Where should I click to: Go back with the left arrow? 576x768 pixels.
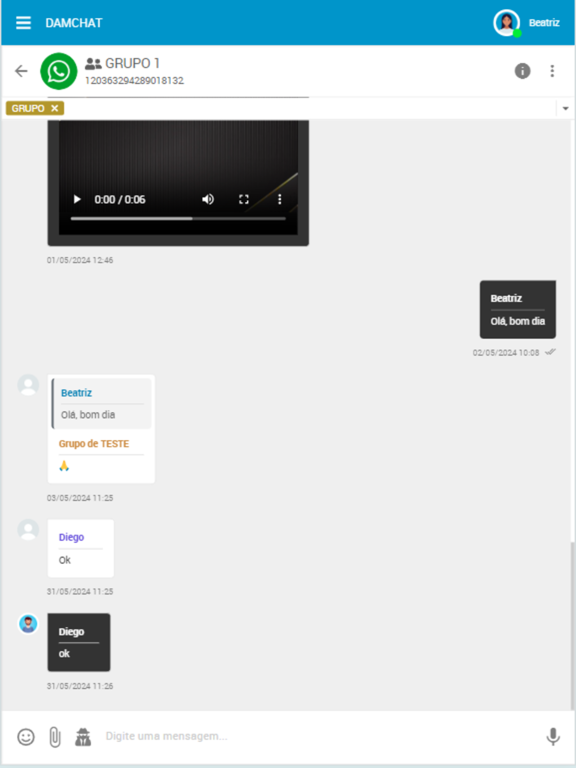[22, 71]
